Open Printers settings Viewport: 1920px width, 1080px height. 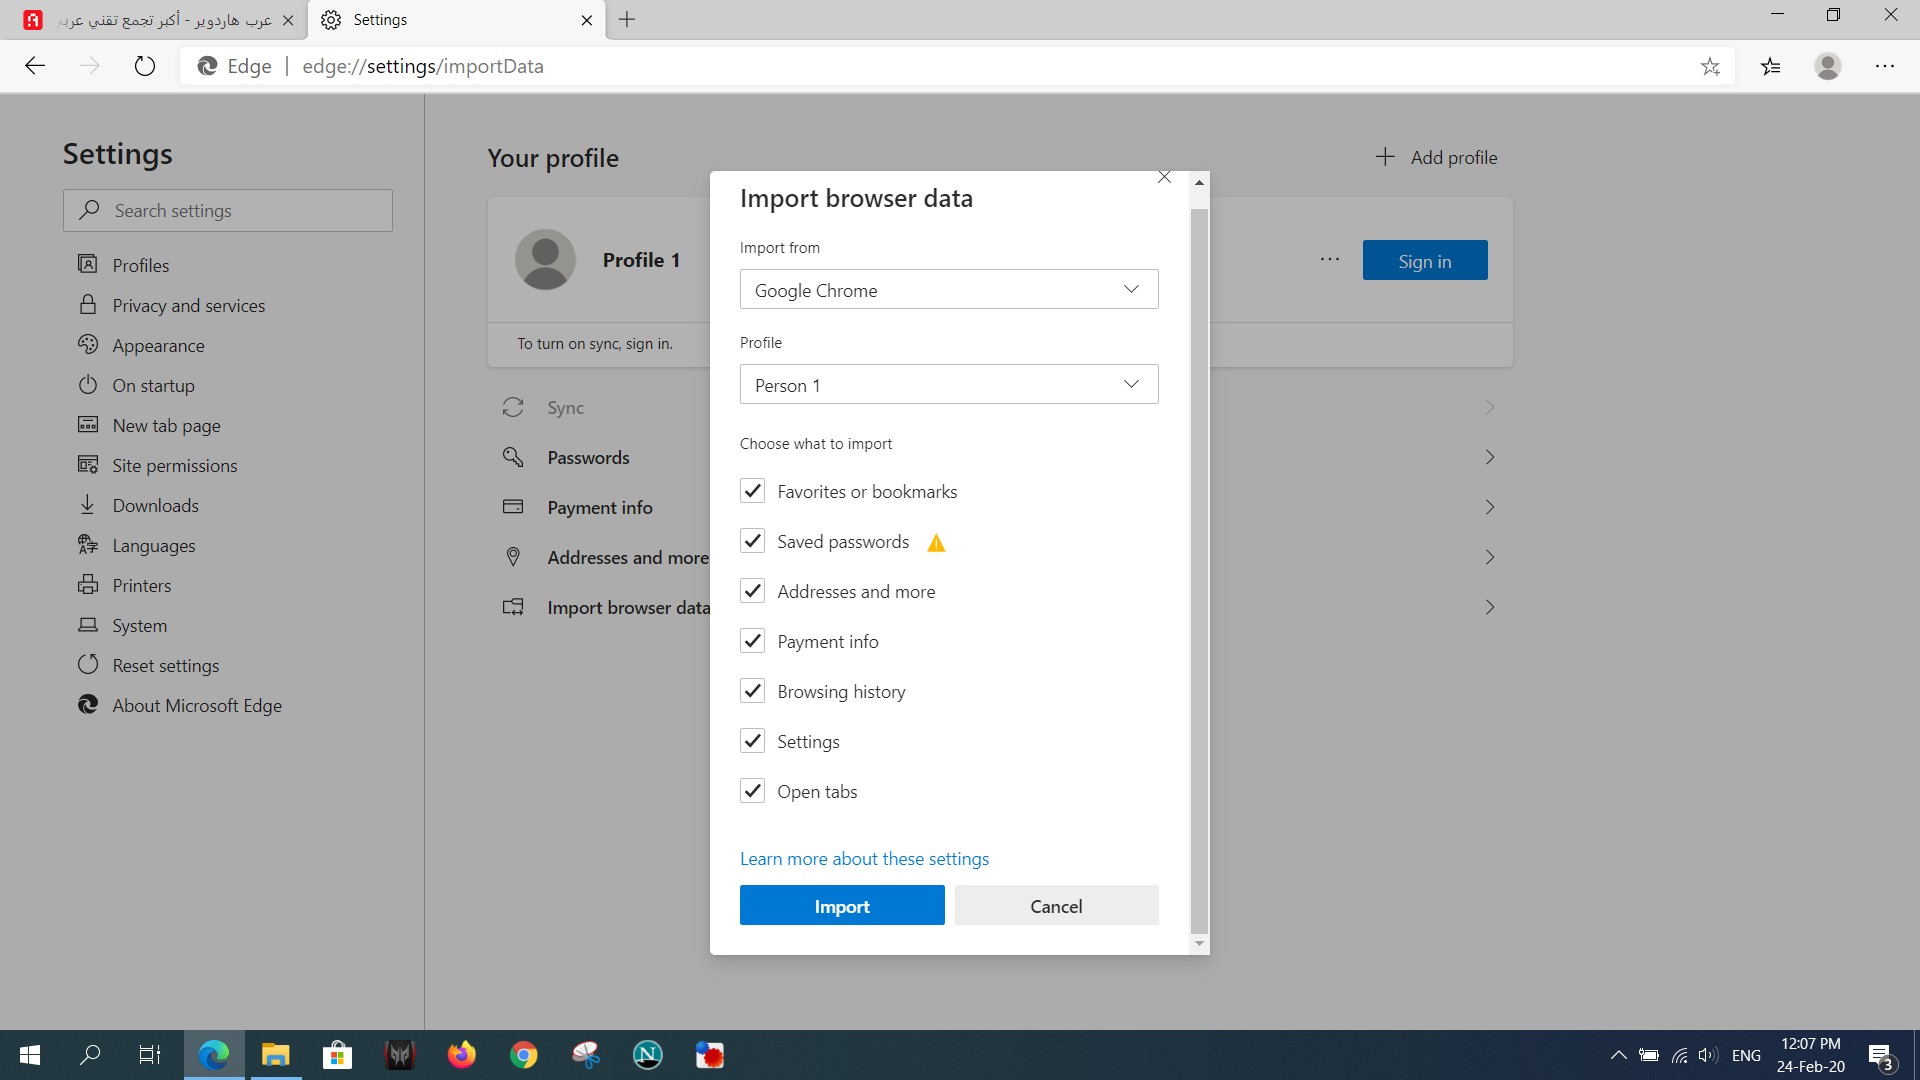tap(141, 585)
